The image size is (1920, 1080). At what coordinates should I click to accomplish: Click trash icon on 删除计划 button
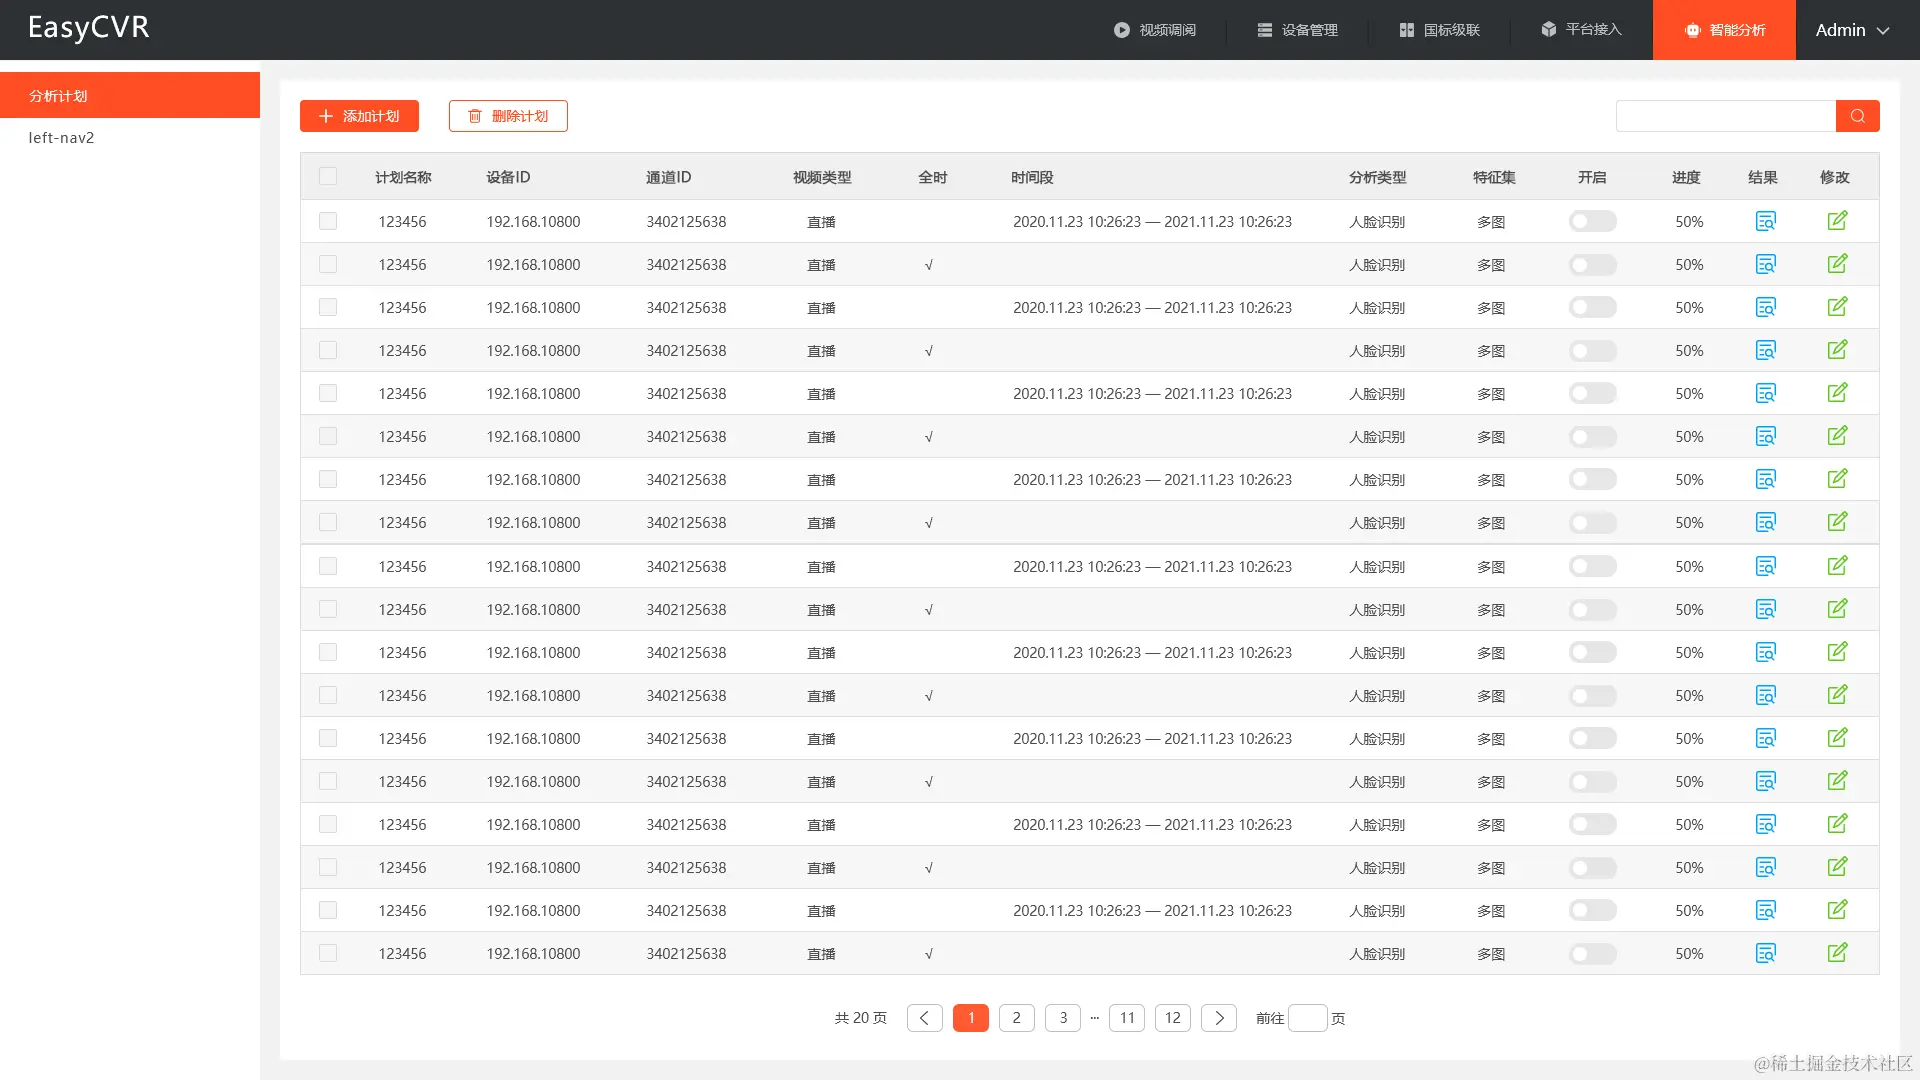475,116
